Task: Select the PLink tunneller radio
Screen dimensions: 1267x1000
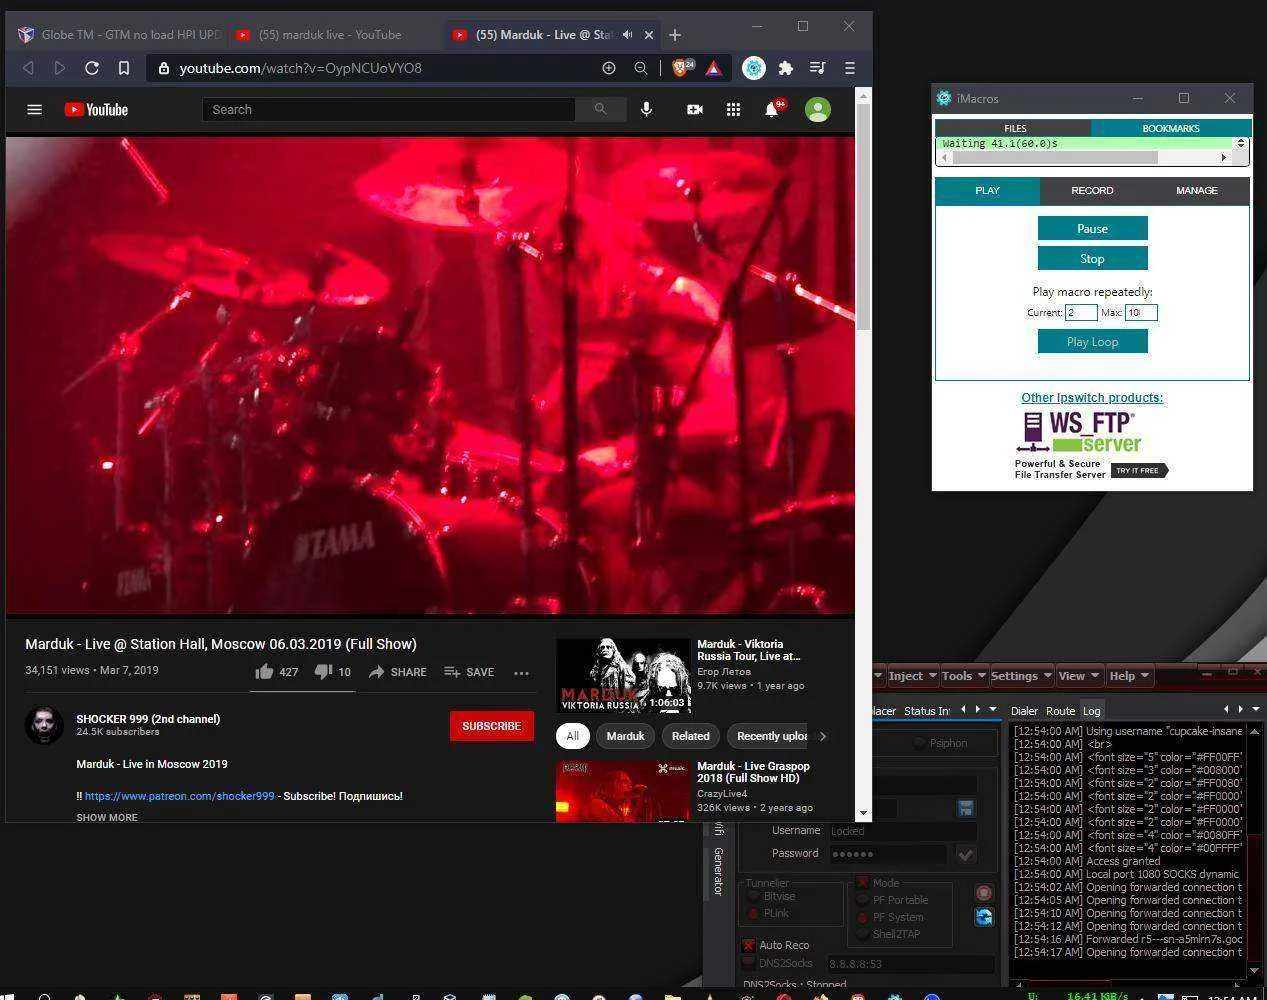Action: click(753, 913)
